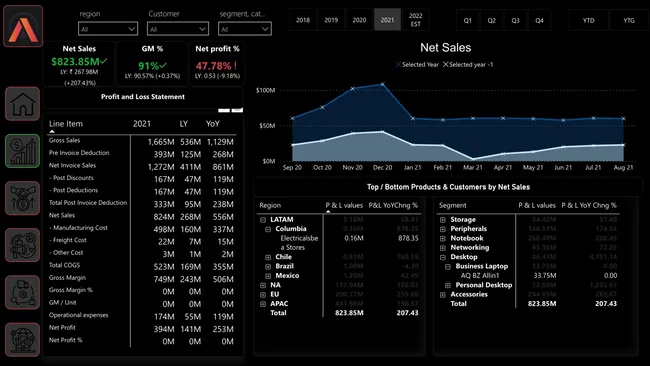Open the sales handshake view icon
This screenshot has height=366, width=650.
click(x=23, y=198)
